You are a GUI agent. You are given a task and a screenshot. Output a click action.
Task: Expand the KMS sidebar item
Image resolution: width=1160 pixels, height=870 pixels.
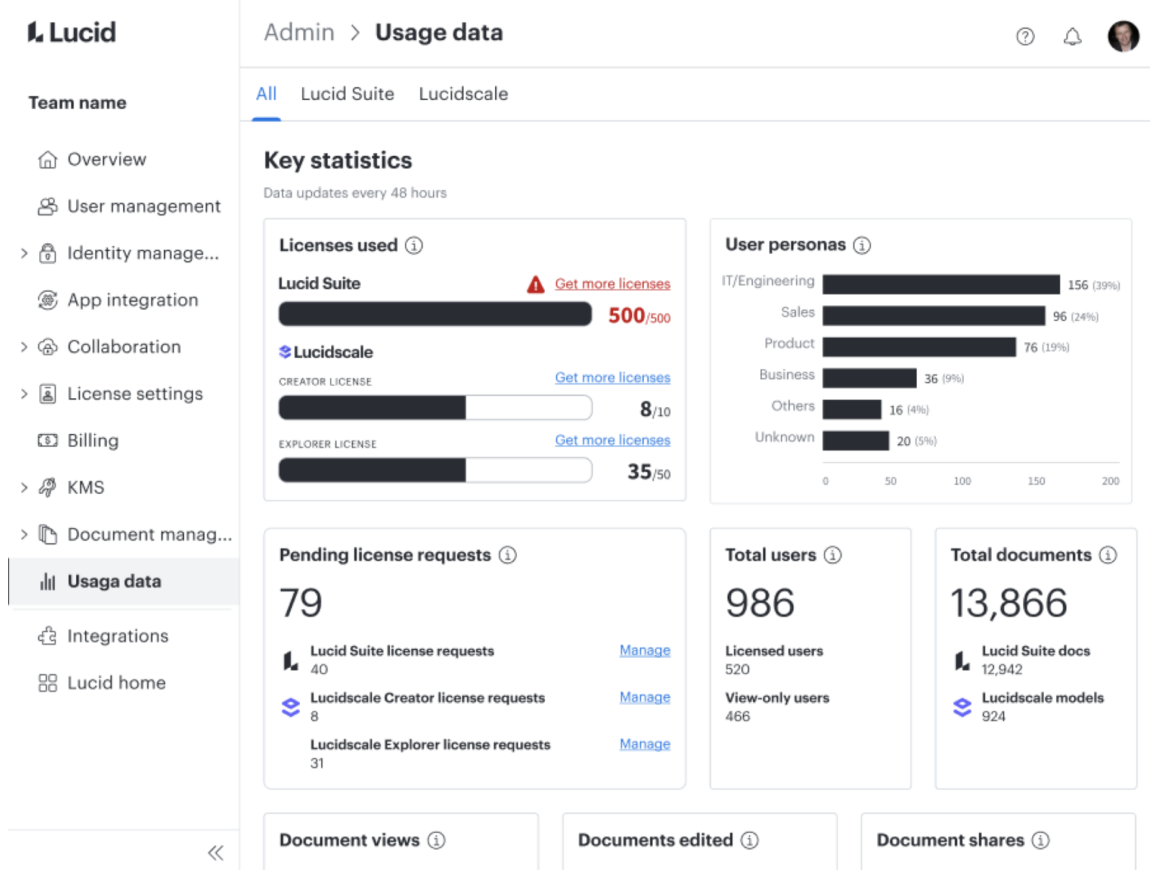pyautogui.click(x=24, y=488)
